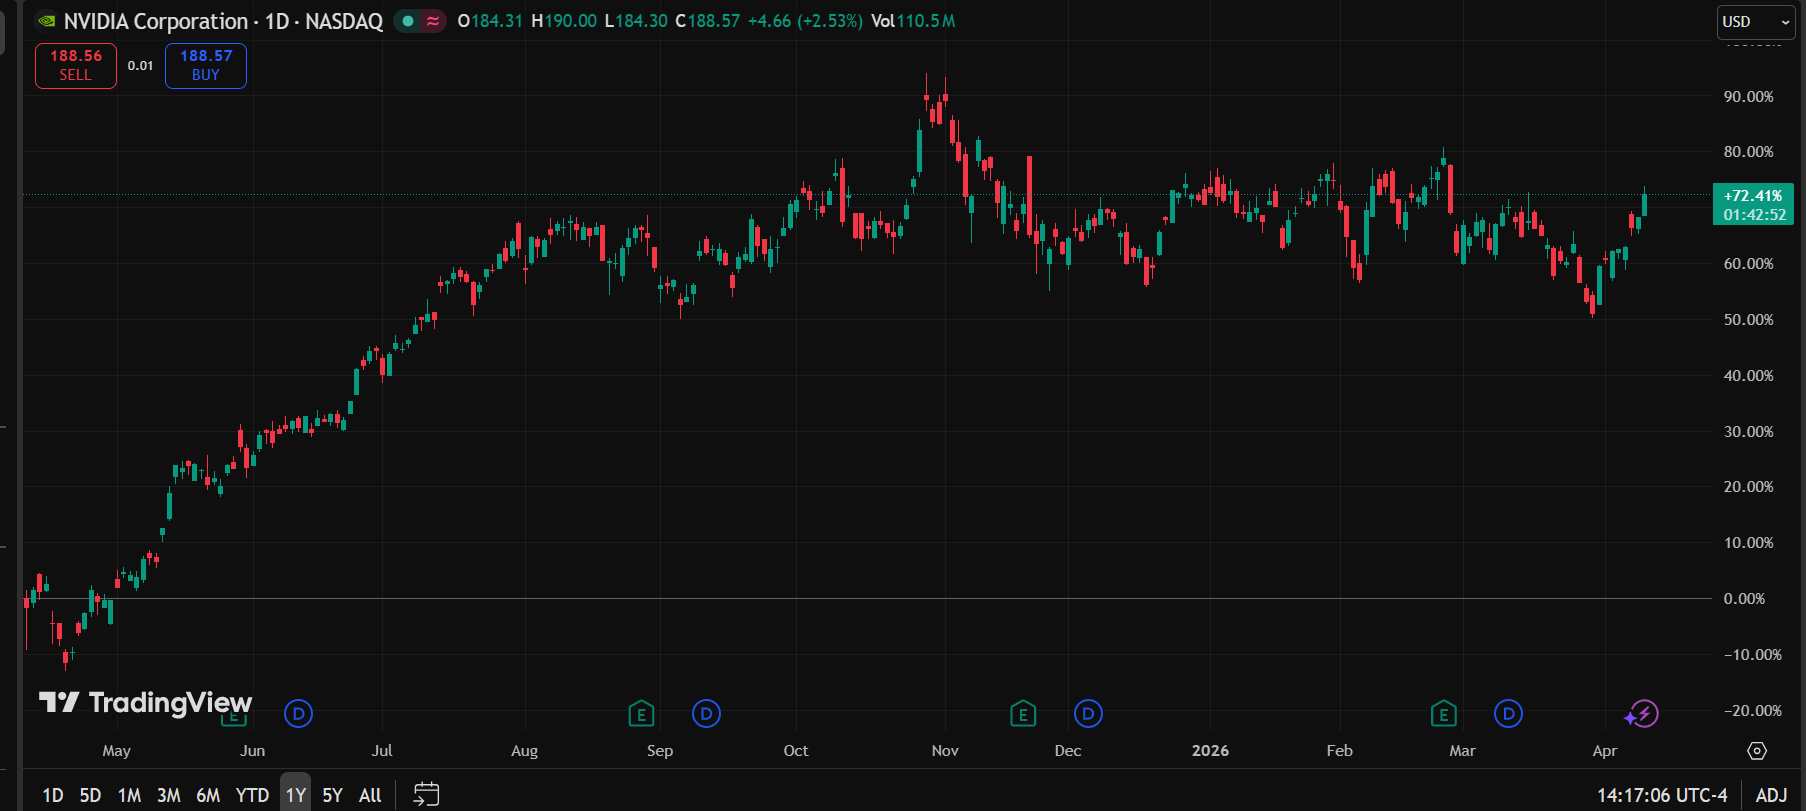1806x811 pixels.
Task: Open the March dividend marker
Action: pyautogui.click(x=1508, y=714)
